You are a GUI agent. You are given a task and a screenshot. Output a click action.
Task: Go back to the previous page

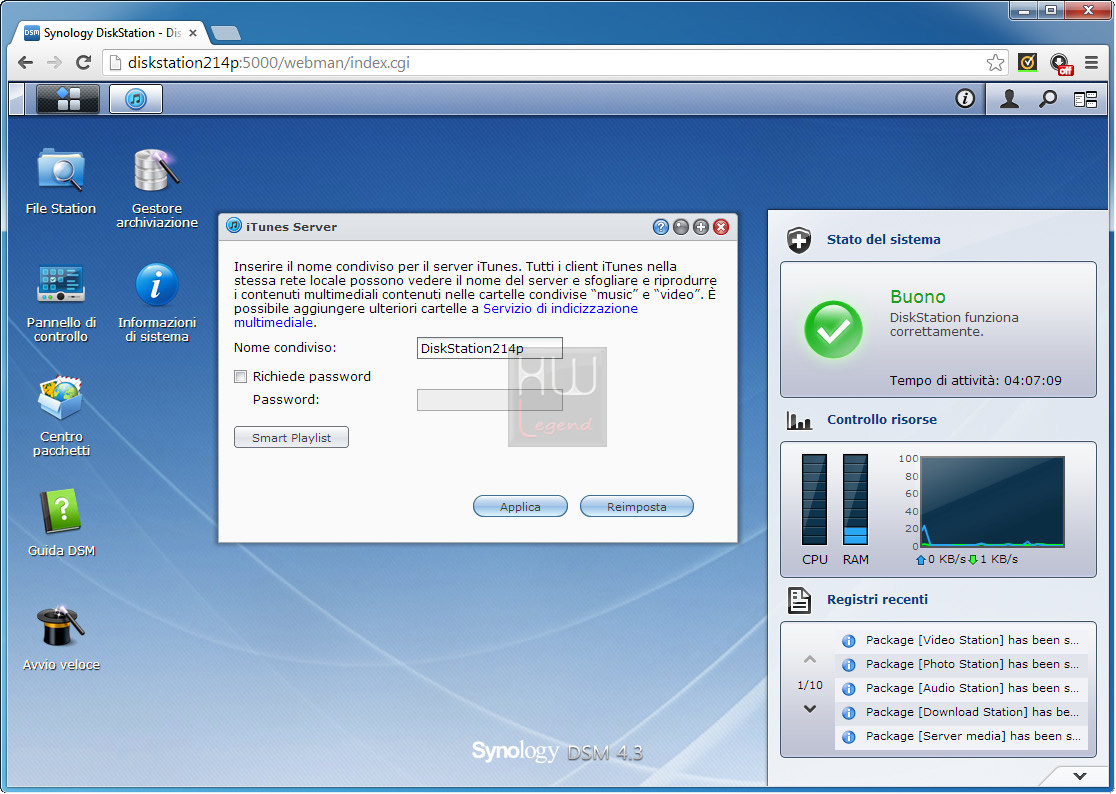[26, 63]
